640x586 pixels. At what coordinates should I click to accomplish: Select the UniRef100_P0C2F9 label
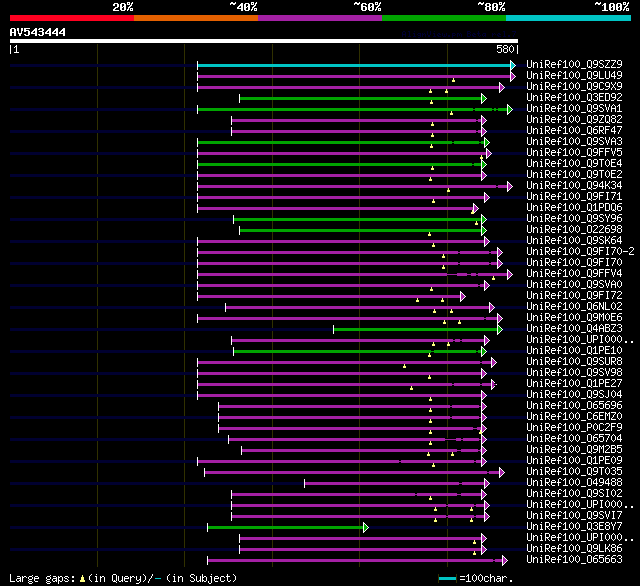[574, 428]
